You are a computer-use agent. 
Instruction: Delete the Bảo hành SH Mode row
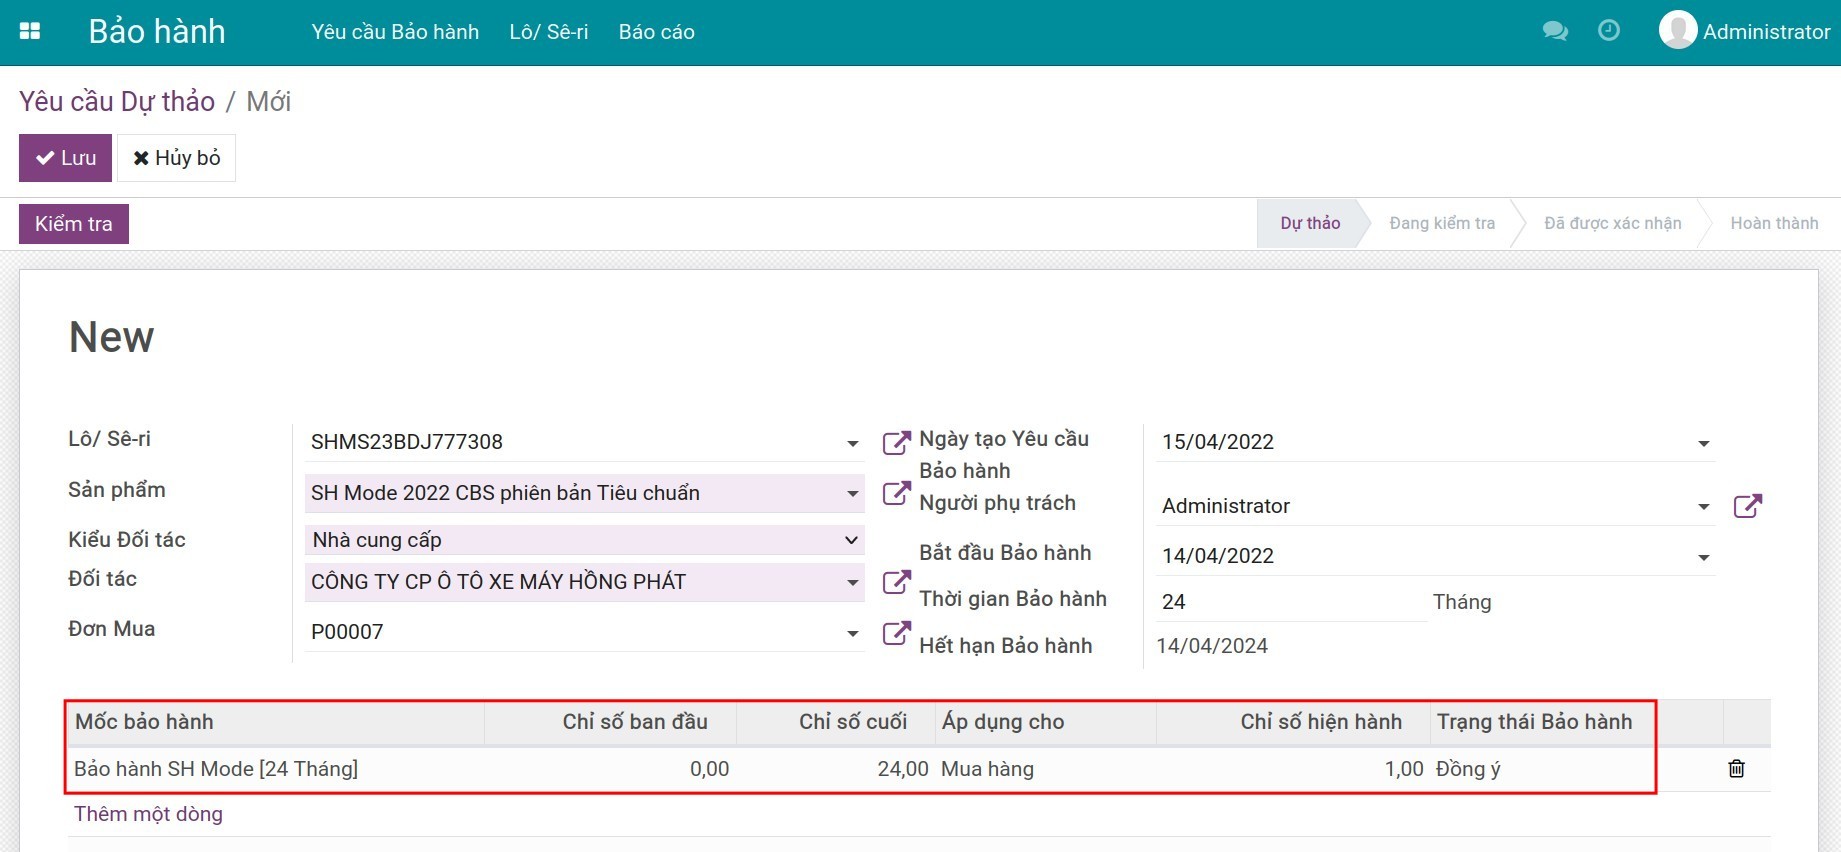(x=1736, y=769)
